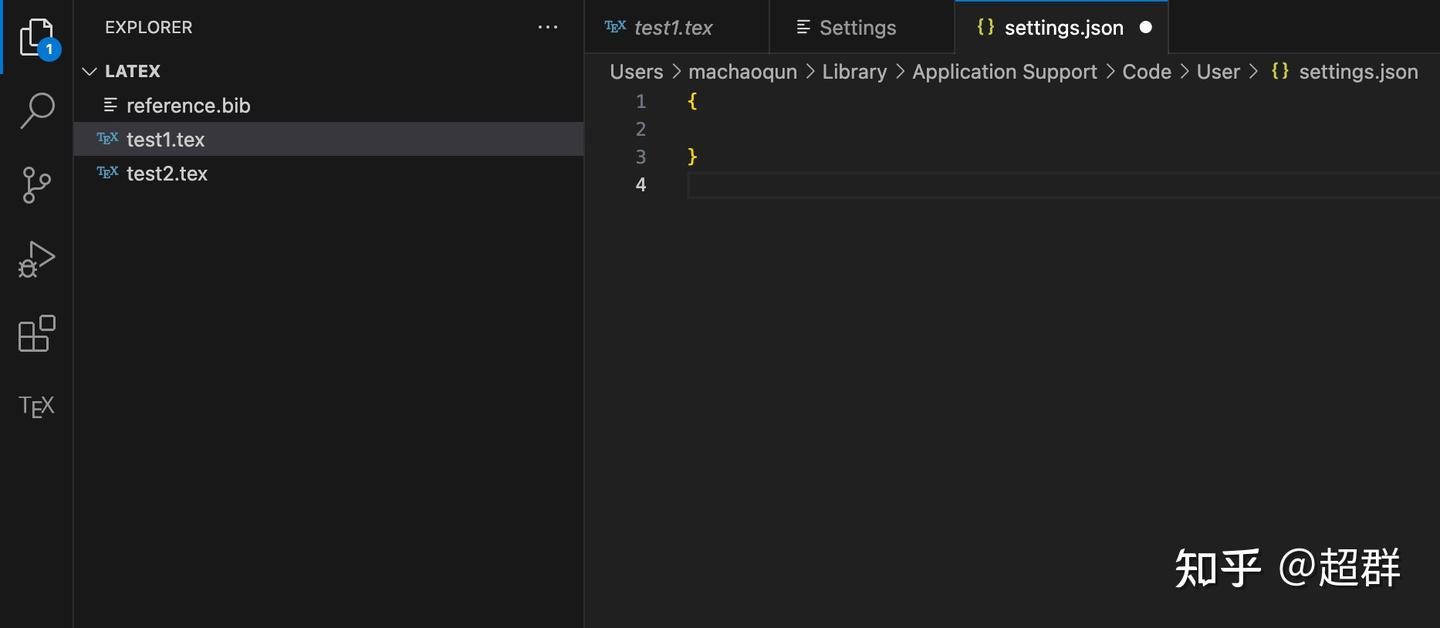Switch to the Settings tab
1440x628 pixels.
(858, 27)
